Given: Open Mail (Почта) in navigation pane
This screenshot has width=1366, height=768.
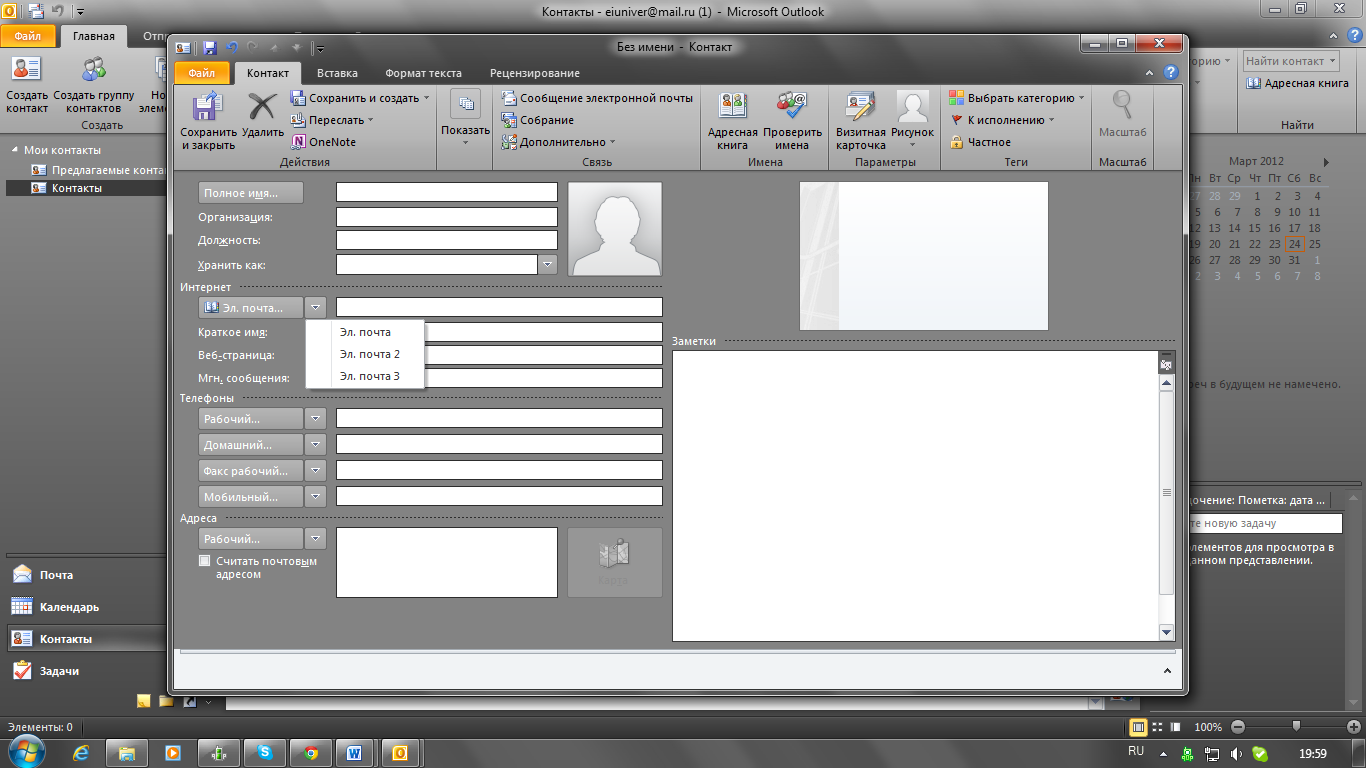Looking at the screenshot, I should (56, 575).
